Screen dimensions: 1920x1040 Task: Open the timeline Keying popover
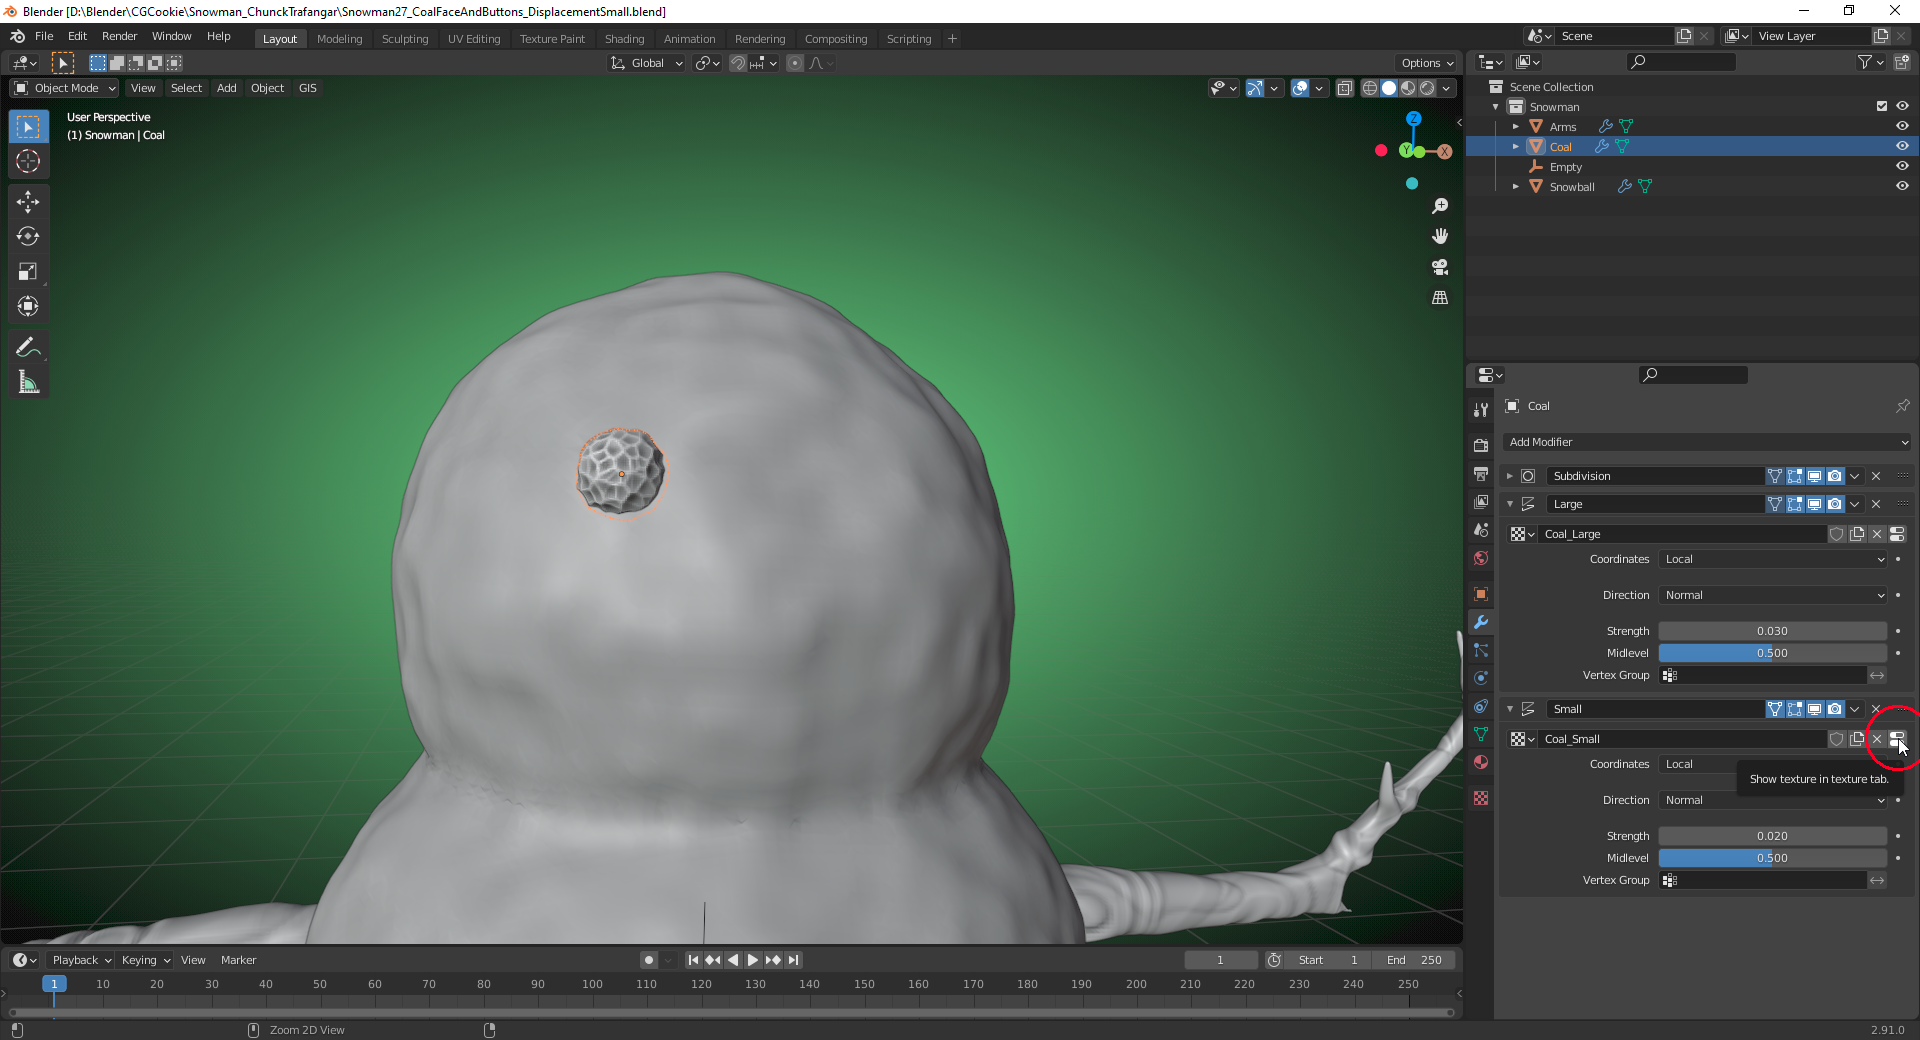(145, 960)
